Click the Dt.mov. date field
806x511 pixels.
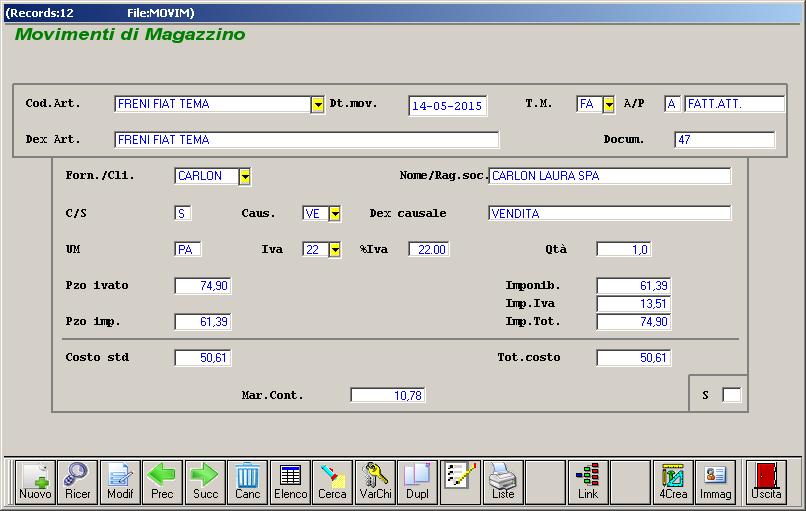pos(447,106)
